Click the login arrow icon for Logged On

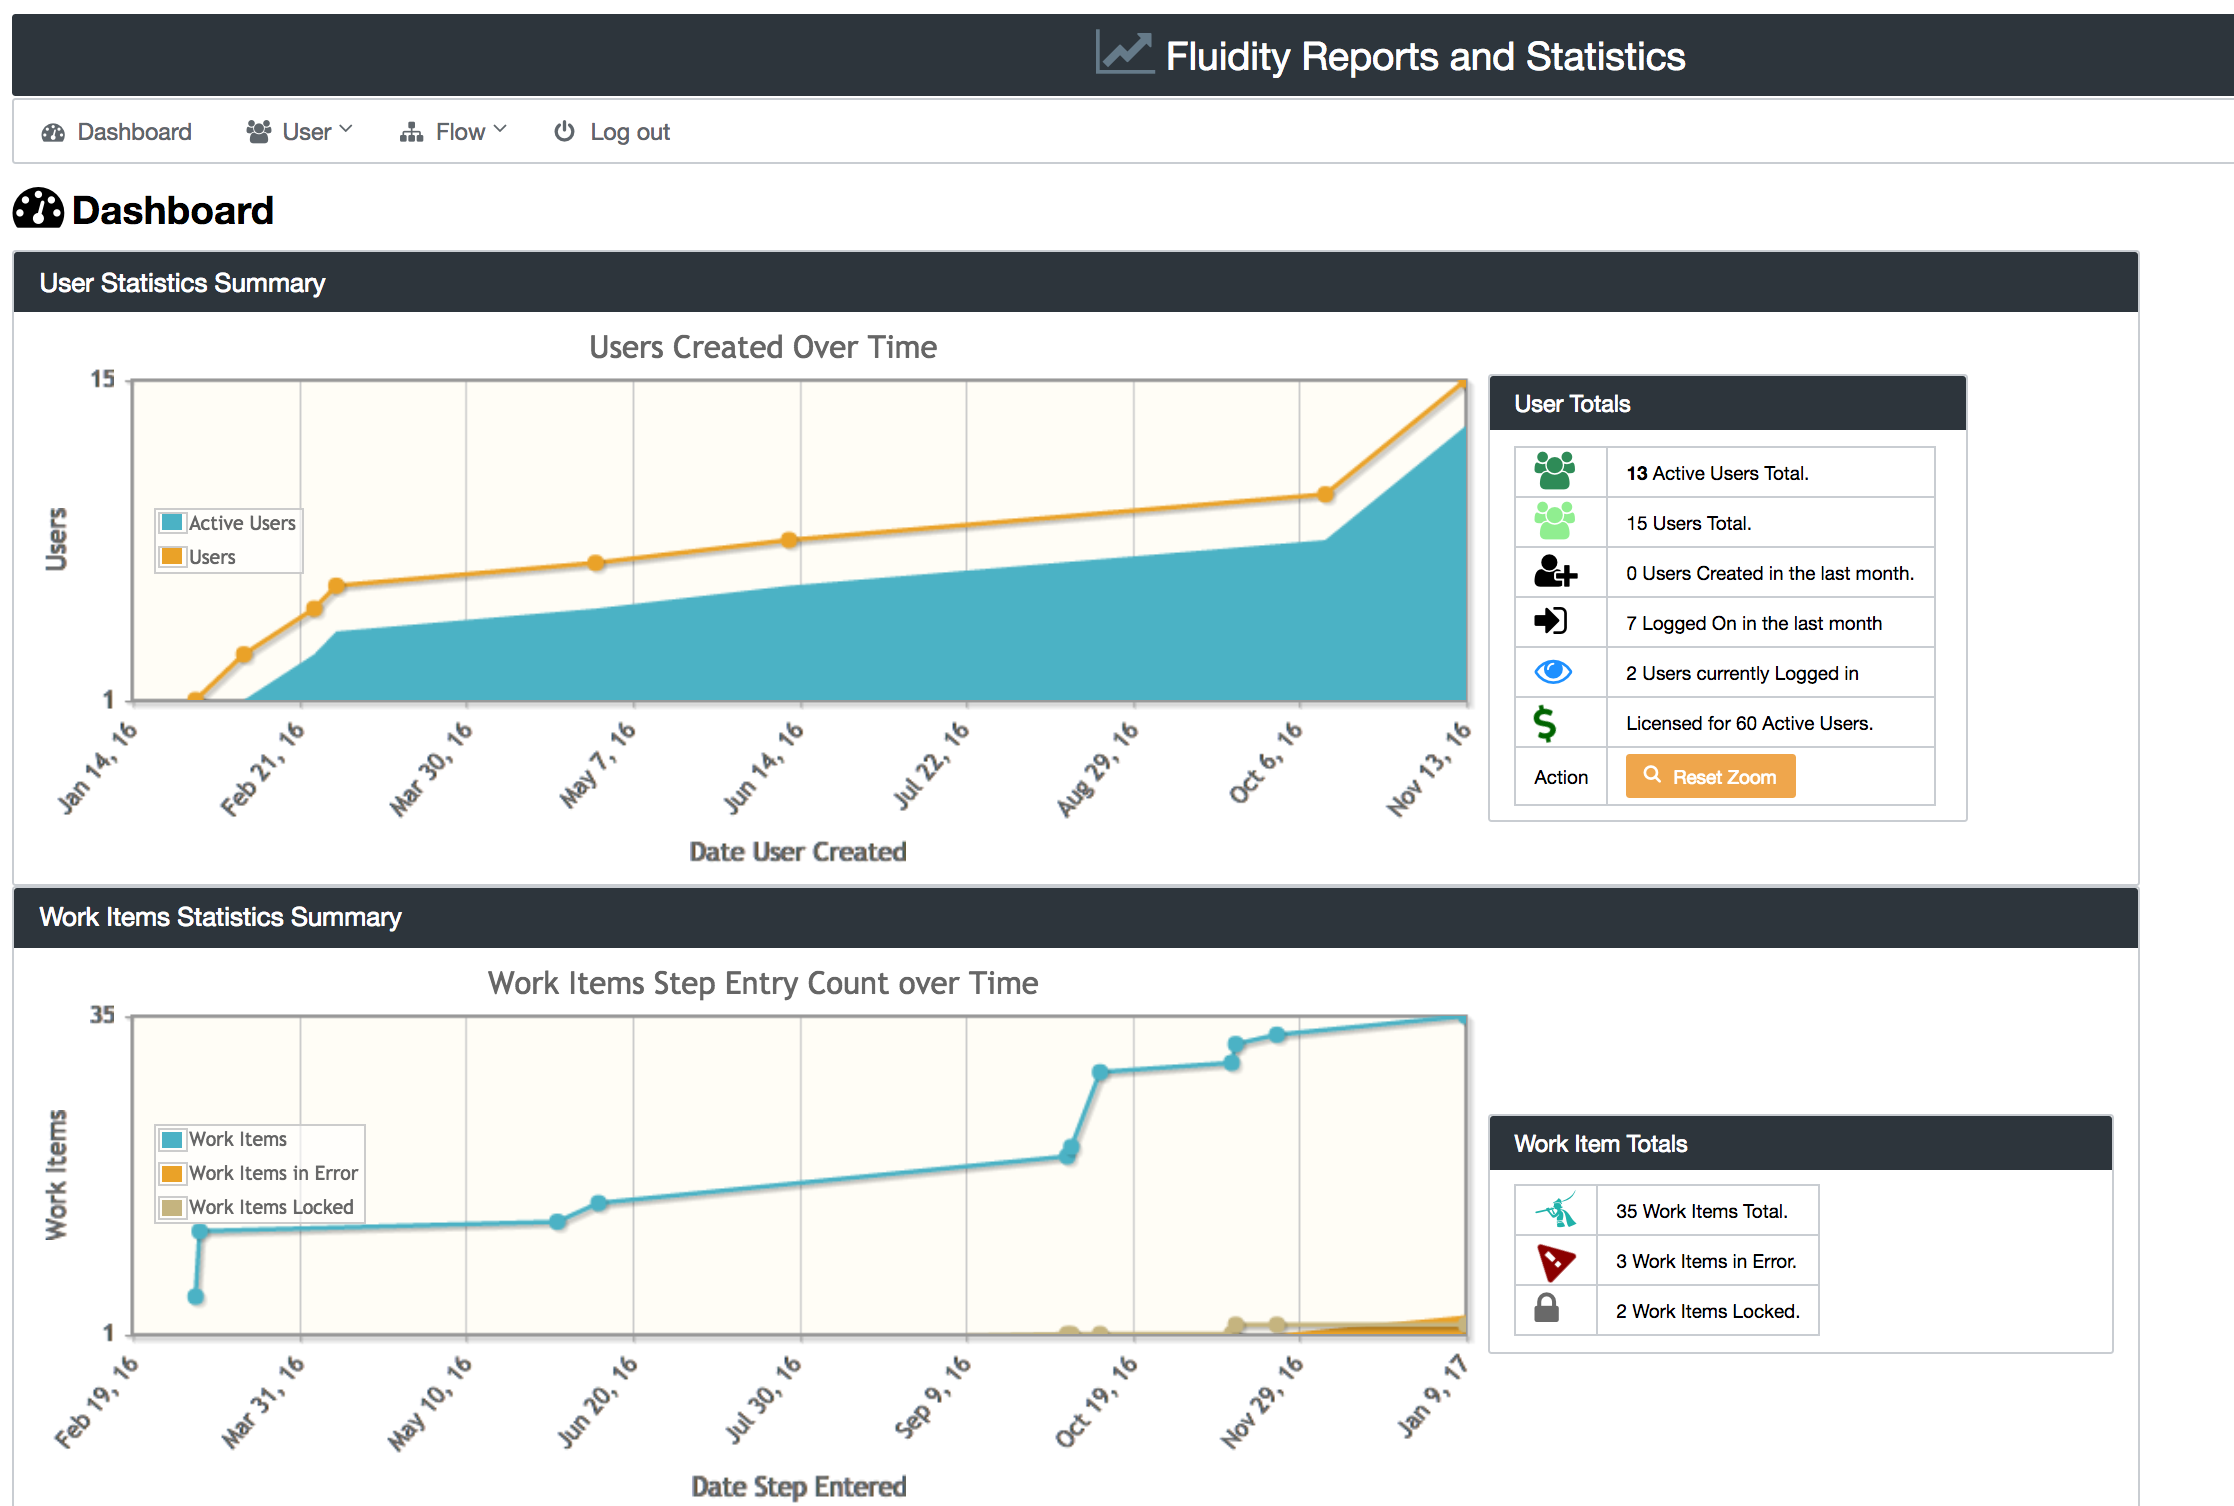click(x=1551, y=621)
